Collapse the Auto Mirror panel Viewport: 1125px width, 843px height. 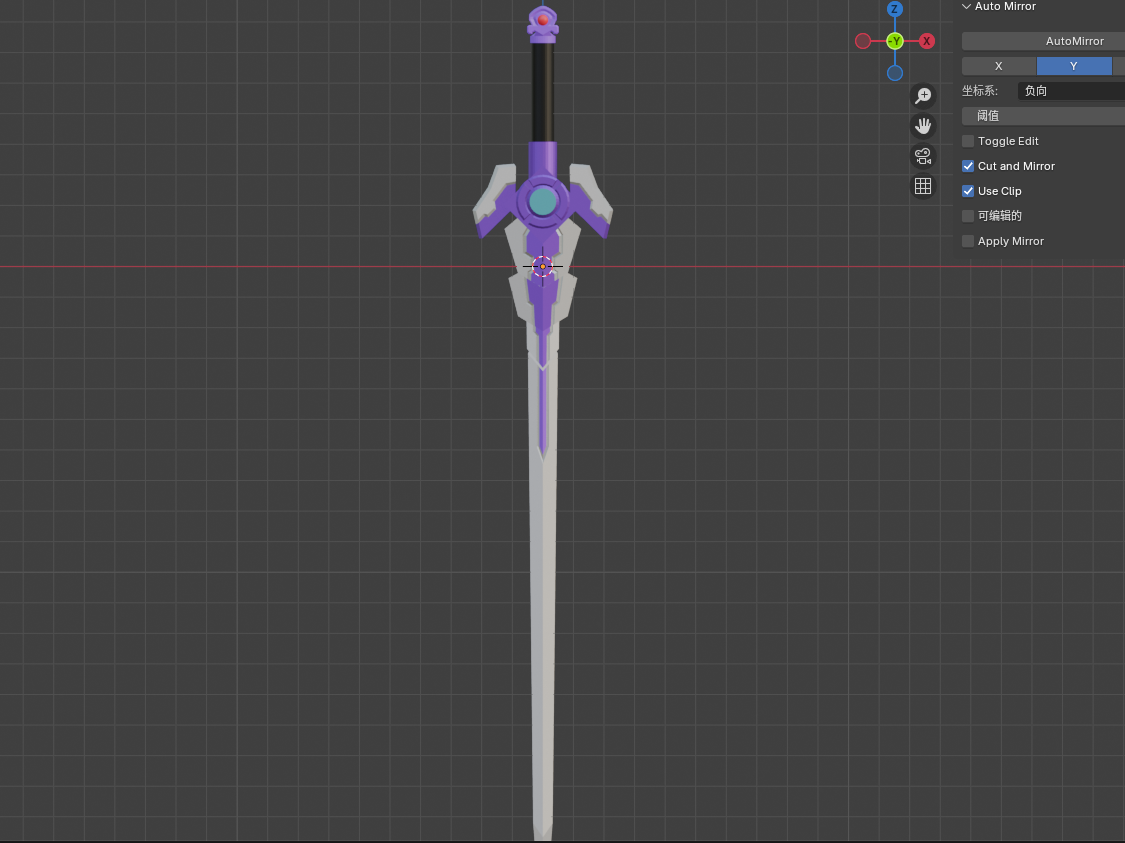coord(966,6)
